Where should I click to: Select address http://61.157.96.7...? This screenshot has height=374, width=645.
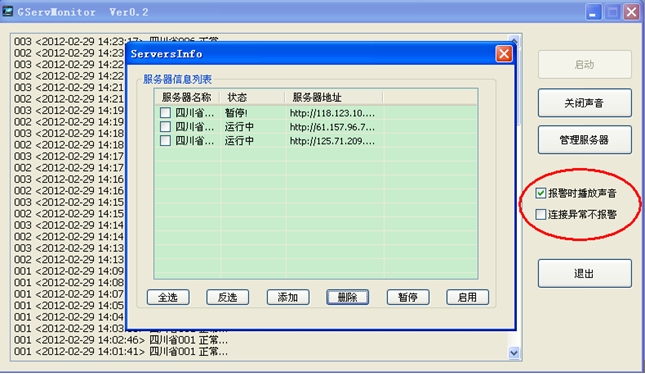(x=332, y=127)
